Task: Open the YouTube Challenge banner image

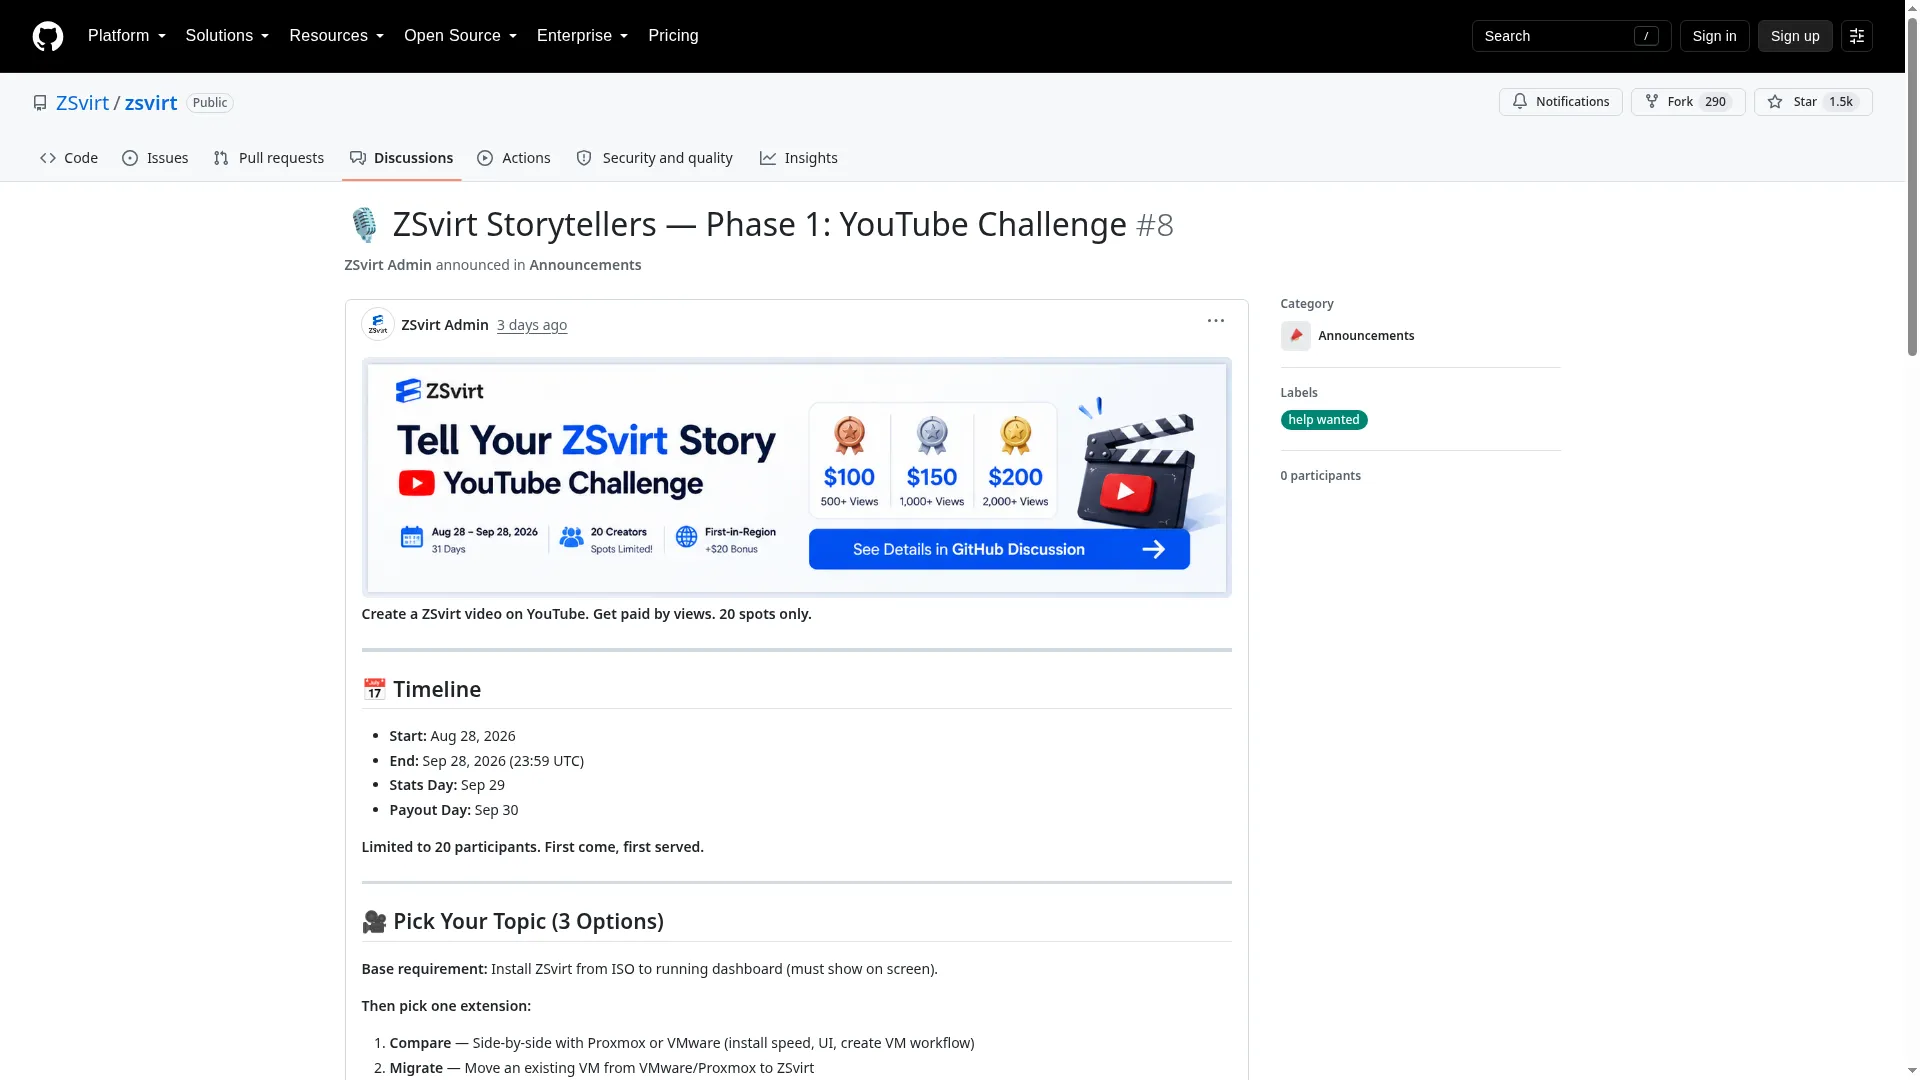Action: [x=797, y=478]
